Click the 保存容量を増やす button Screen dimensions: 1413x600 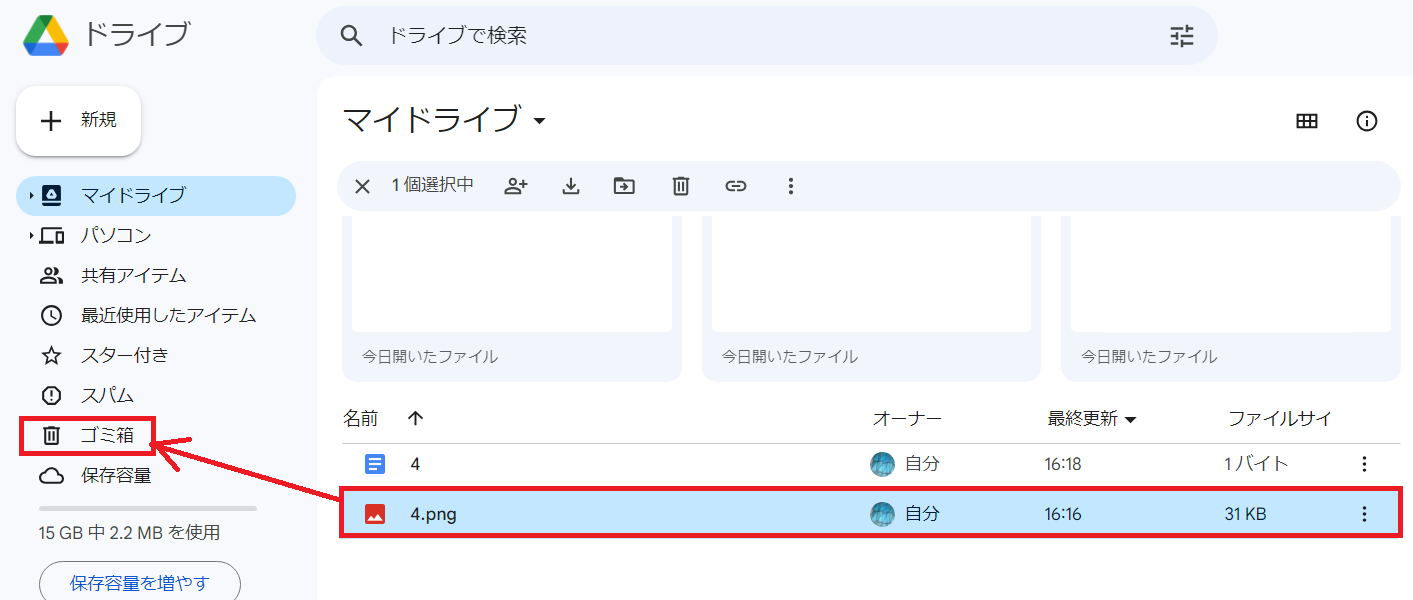(140, 582)
